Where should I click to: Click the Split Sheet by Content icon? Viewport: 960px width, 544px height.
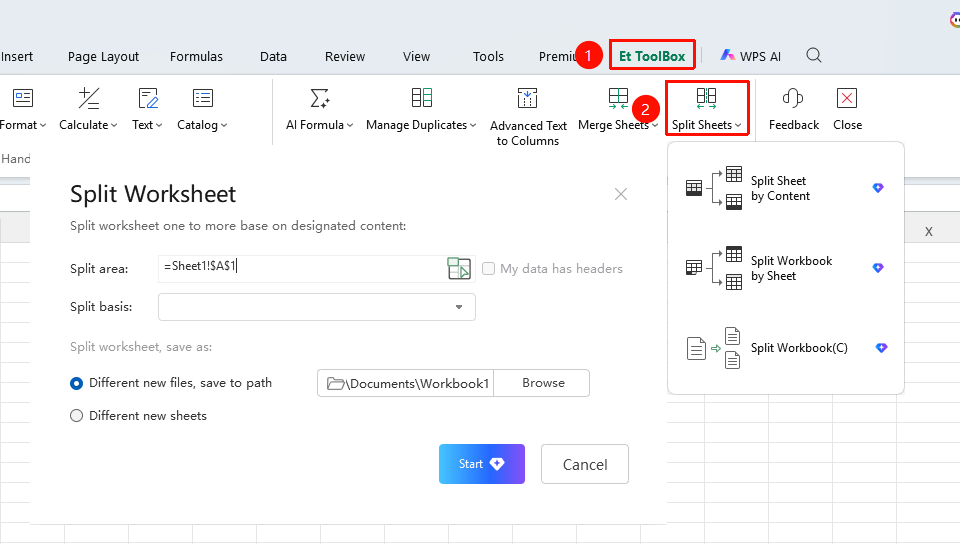point(714,188)
